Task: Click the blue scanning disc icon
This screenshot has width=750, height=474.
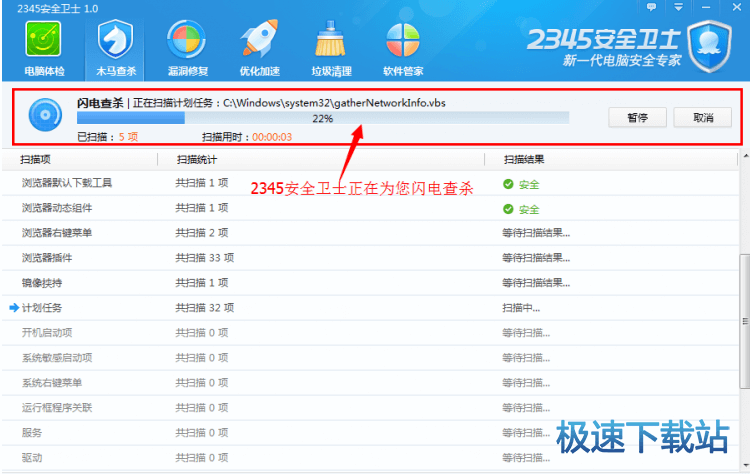Action: click(45, 115)
